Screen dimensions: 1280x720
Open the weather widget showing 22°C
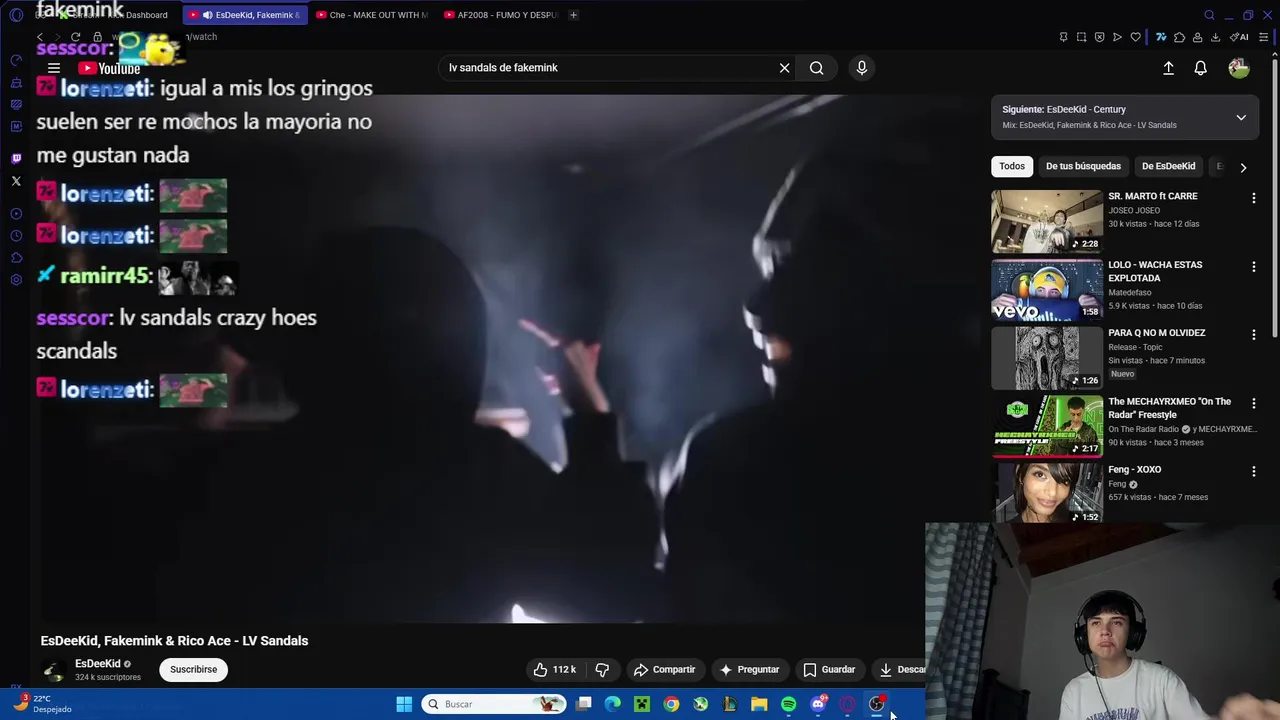(42, 704)
